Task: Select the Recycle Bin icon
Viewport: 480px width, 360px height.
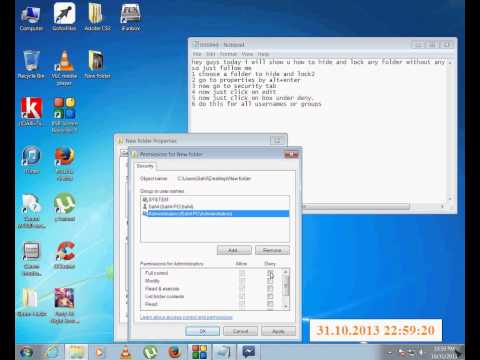Action: tap(31, 64)
